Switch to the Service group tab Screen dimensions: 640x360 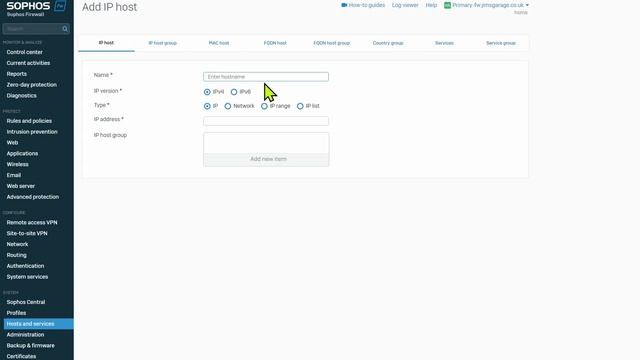[x=500, y=43]
